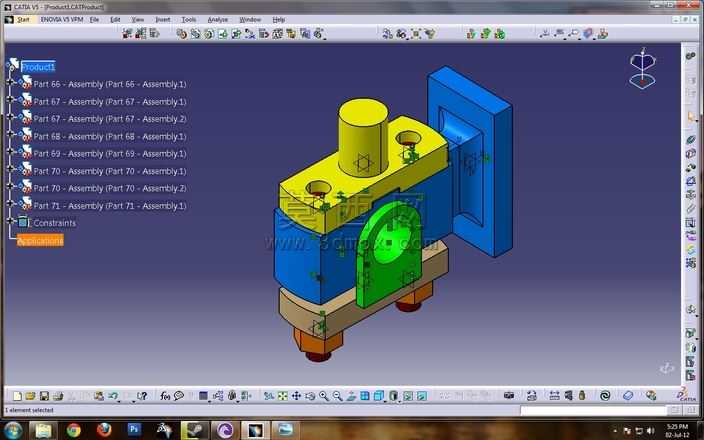Viewport: 704px width, 440px height.
Task: Expand the Part 66 - Assembly node
Action: (9, 82)
